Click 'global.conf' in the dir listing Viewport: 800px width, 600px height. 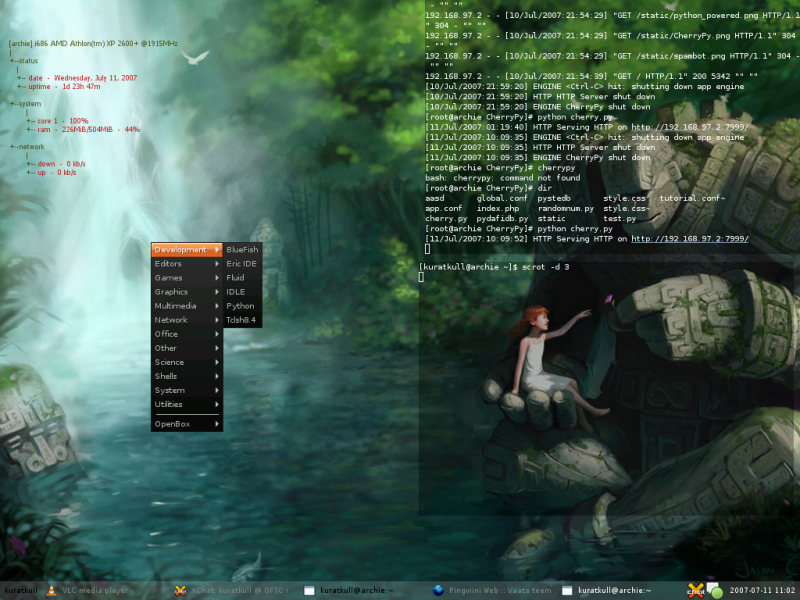point(502,198)
